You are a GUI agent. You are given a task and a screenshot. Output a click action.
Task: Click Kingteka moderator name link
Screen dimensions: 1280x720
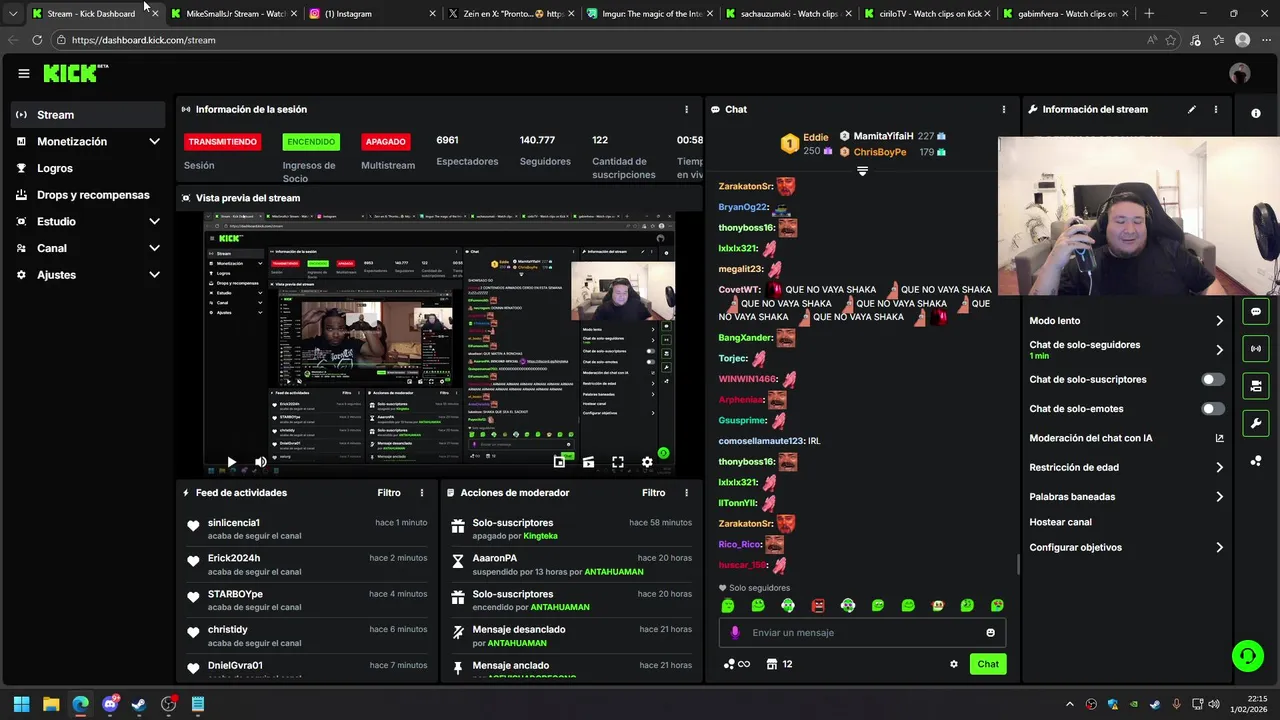pyautogui.click(x=540, y=536)
